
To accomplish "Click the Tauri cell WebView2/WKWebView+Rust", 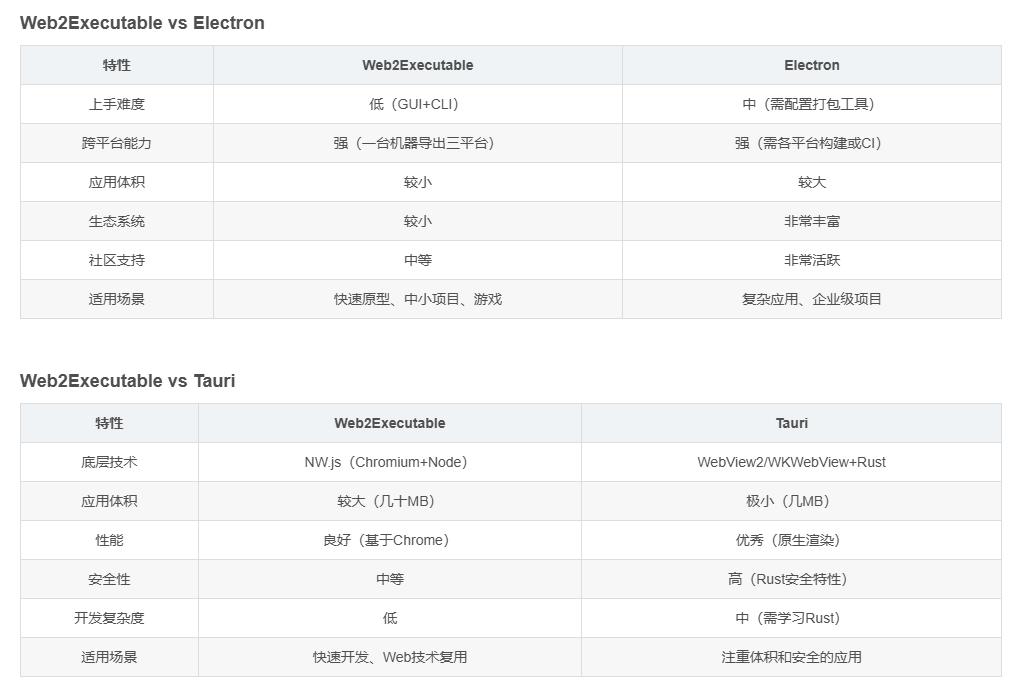I will pos(791,462).
